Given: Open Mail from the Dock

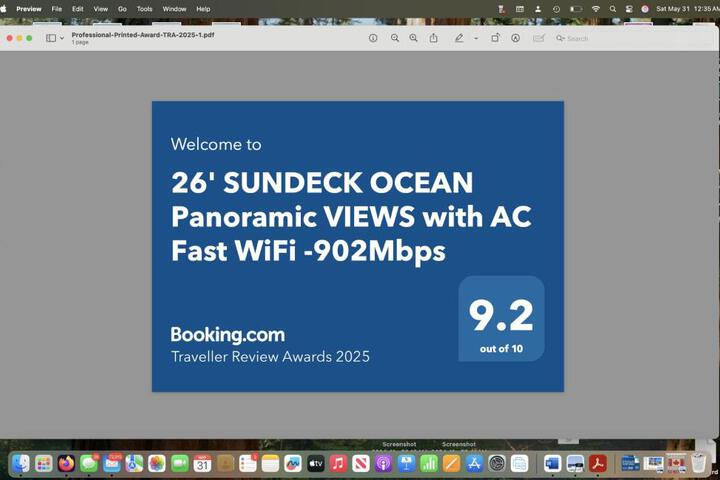Looking at the screenshot, I should pos(112,463).
